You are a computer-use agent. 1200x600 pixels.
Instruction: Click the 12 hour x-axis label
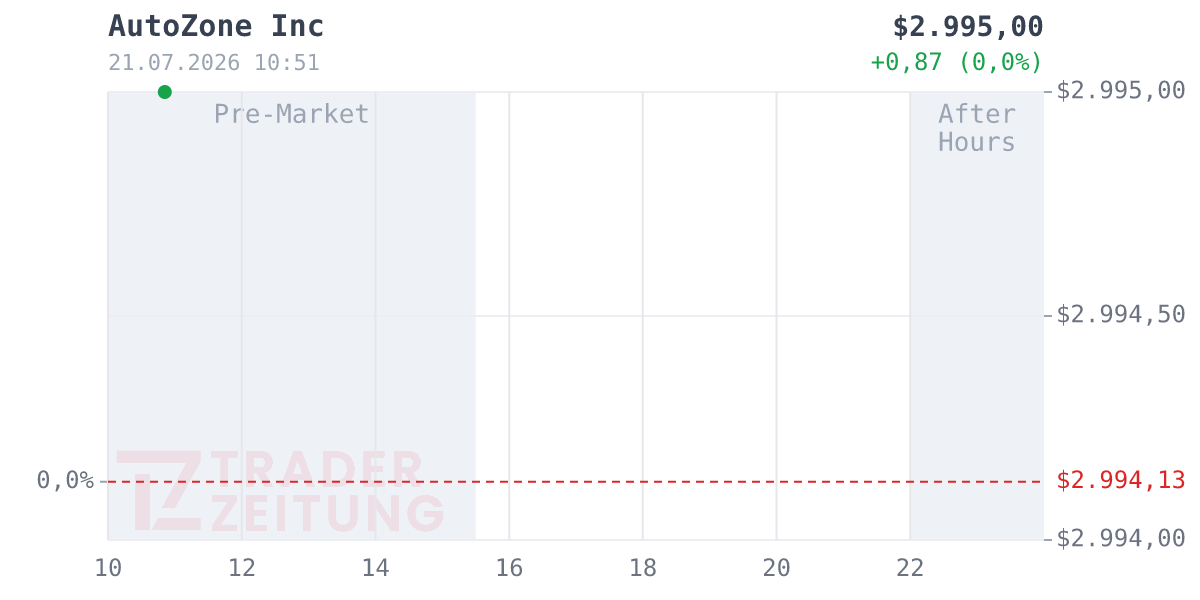coord(242,568)
